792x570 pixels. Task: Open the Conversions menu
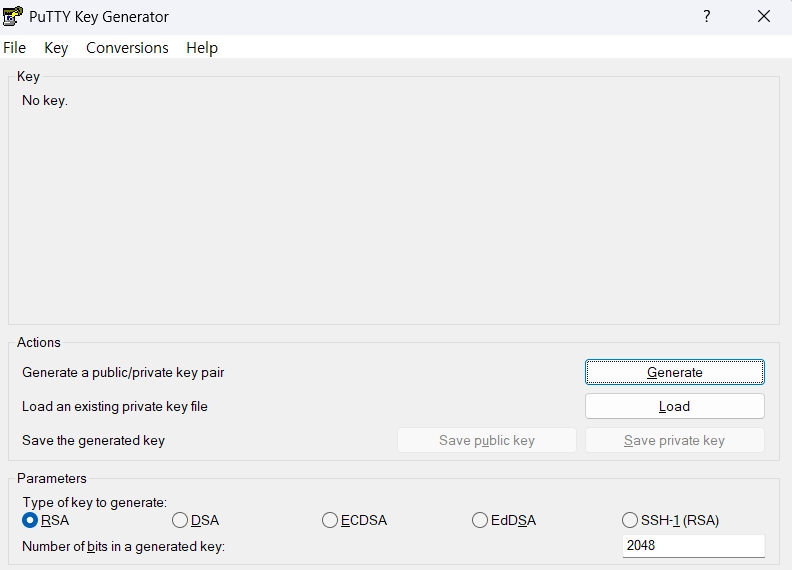[127, 48]
